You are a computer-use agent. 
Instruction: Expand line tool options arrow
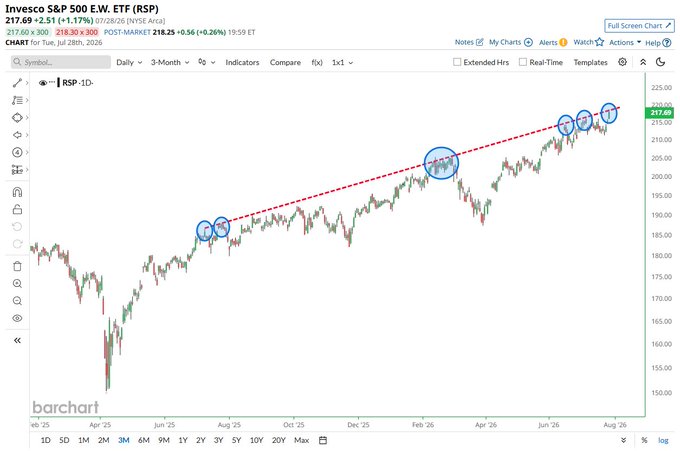27,83
